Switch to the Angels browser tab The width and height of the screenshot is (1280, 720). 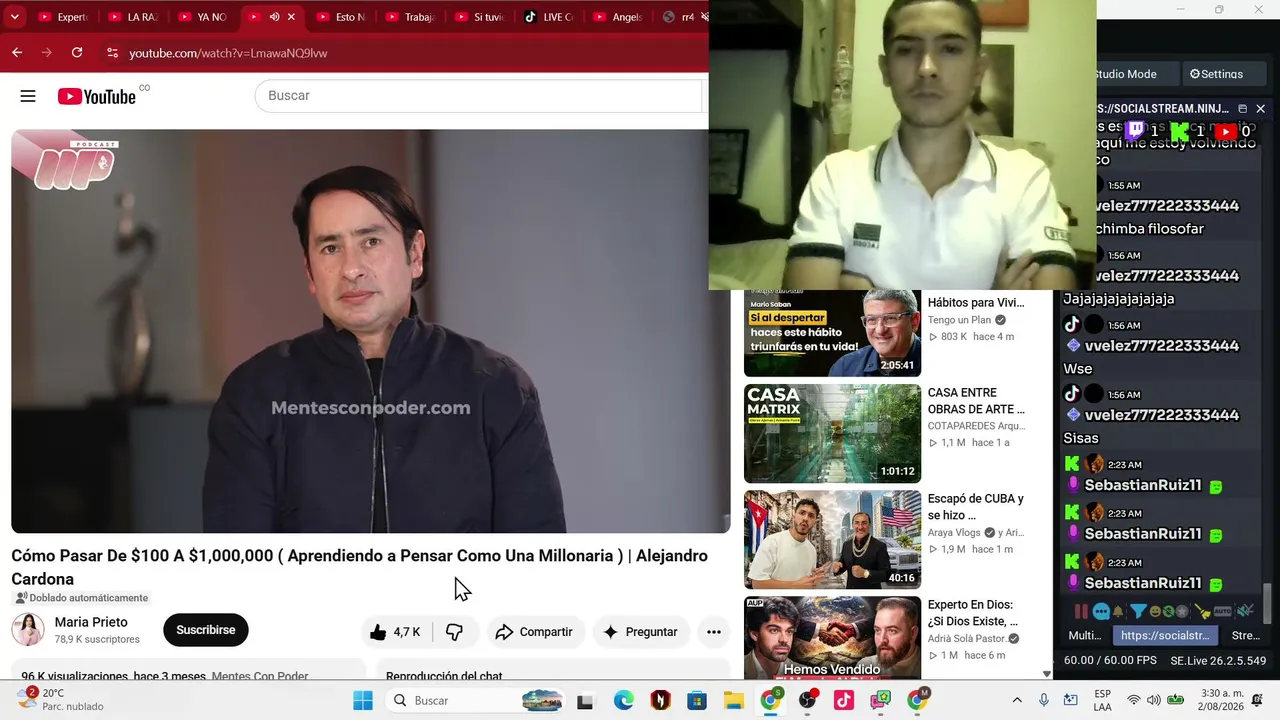(x=617, y=17)
